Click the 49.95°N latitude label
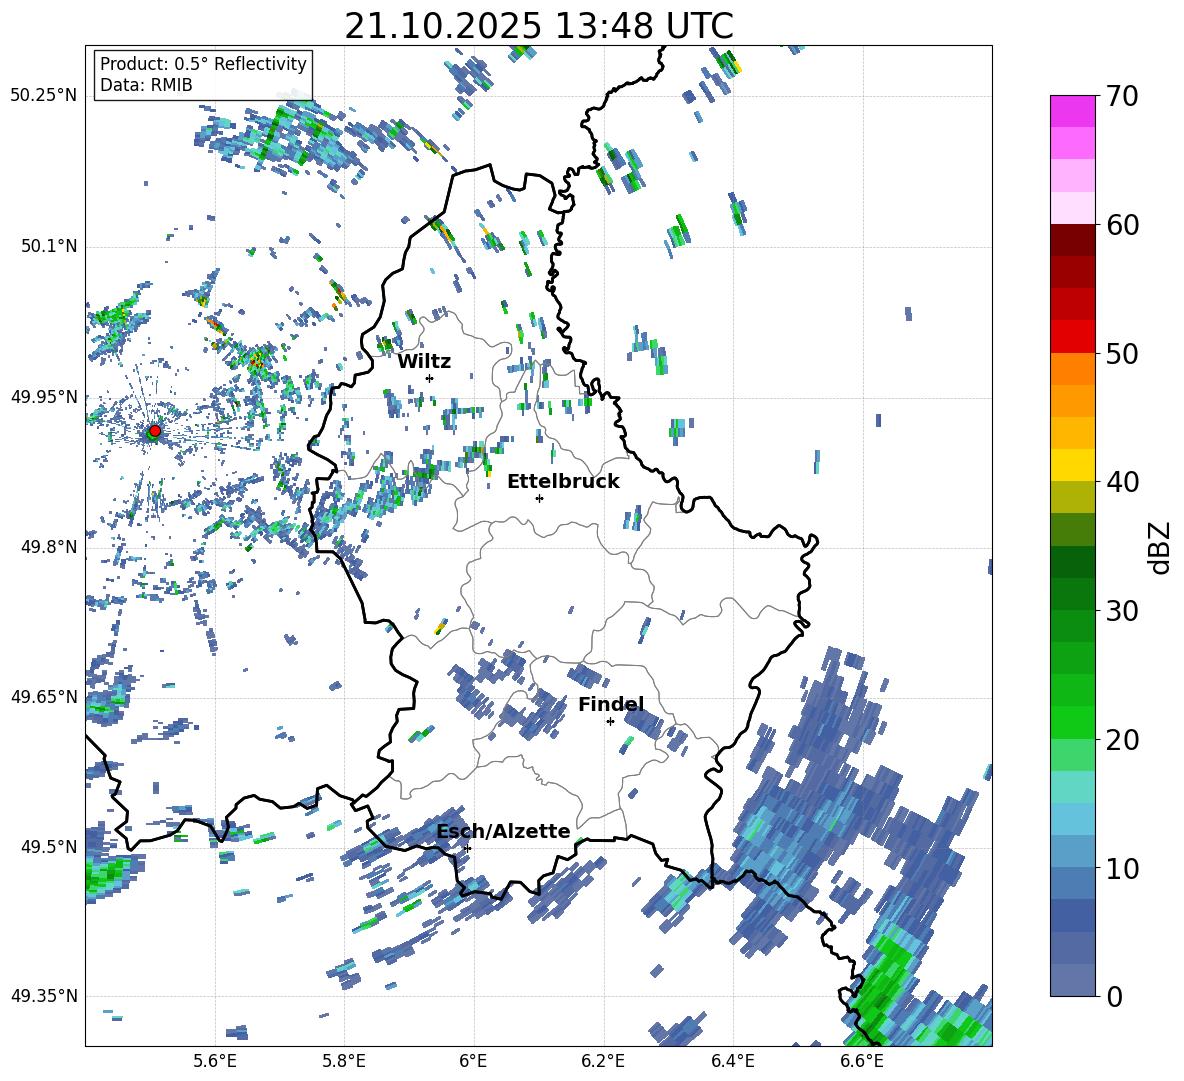1184x1081 pixels. pos(43,397)
